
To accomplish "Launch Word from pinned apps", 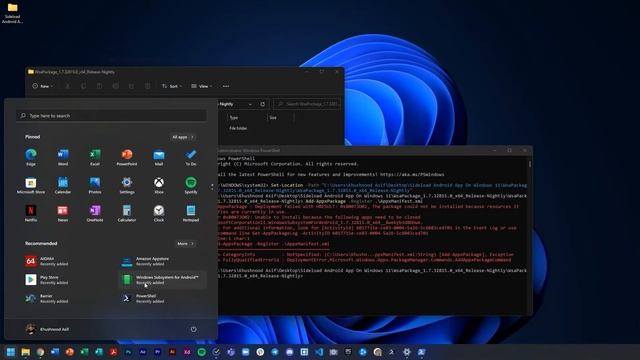I will pos(63,157).
